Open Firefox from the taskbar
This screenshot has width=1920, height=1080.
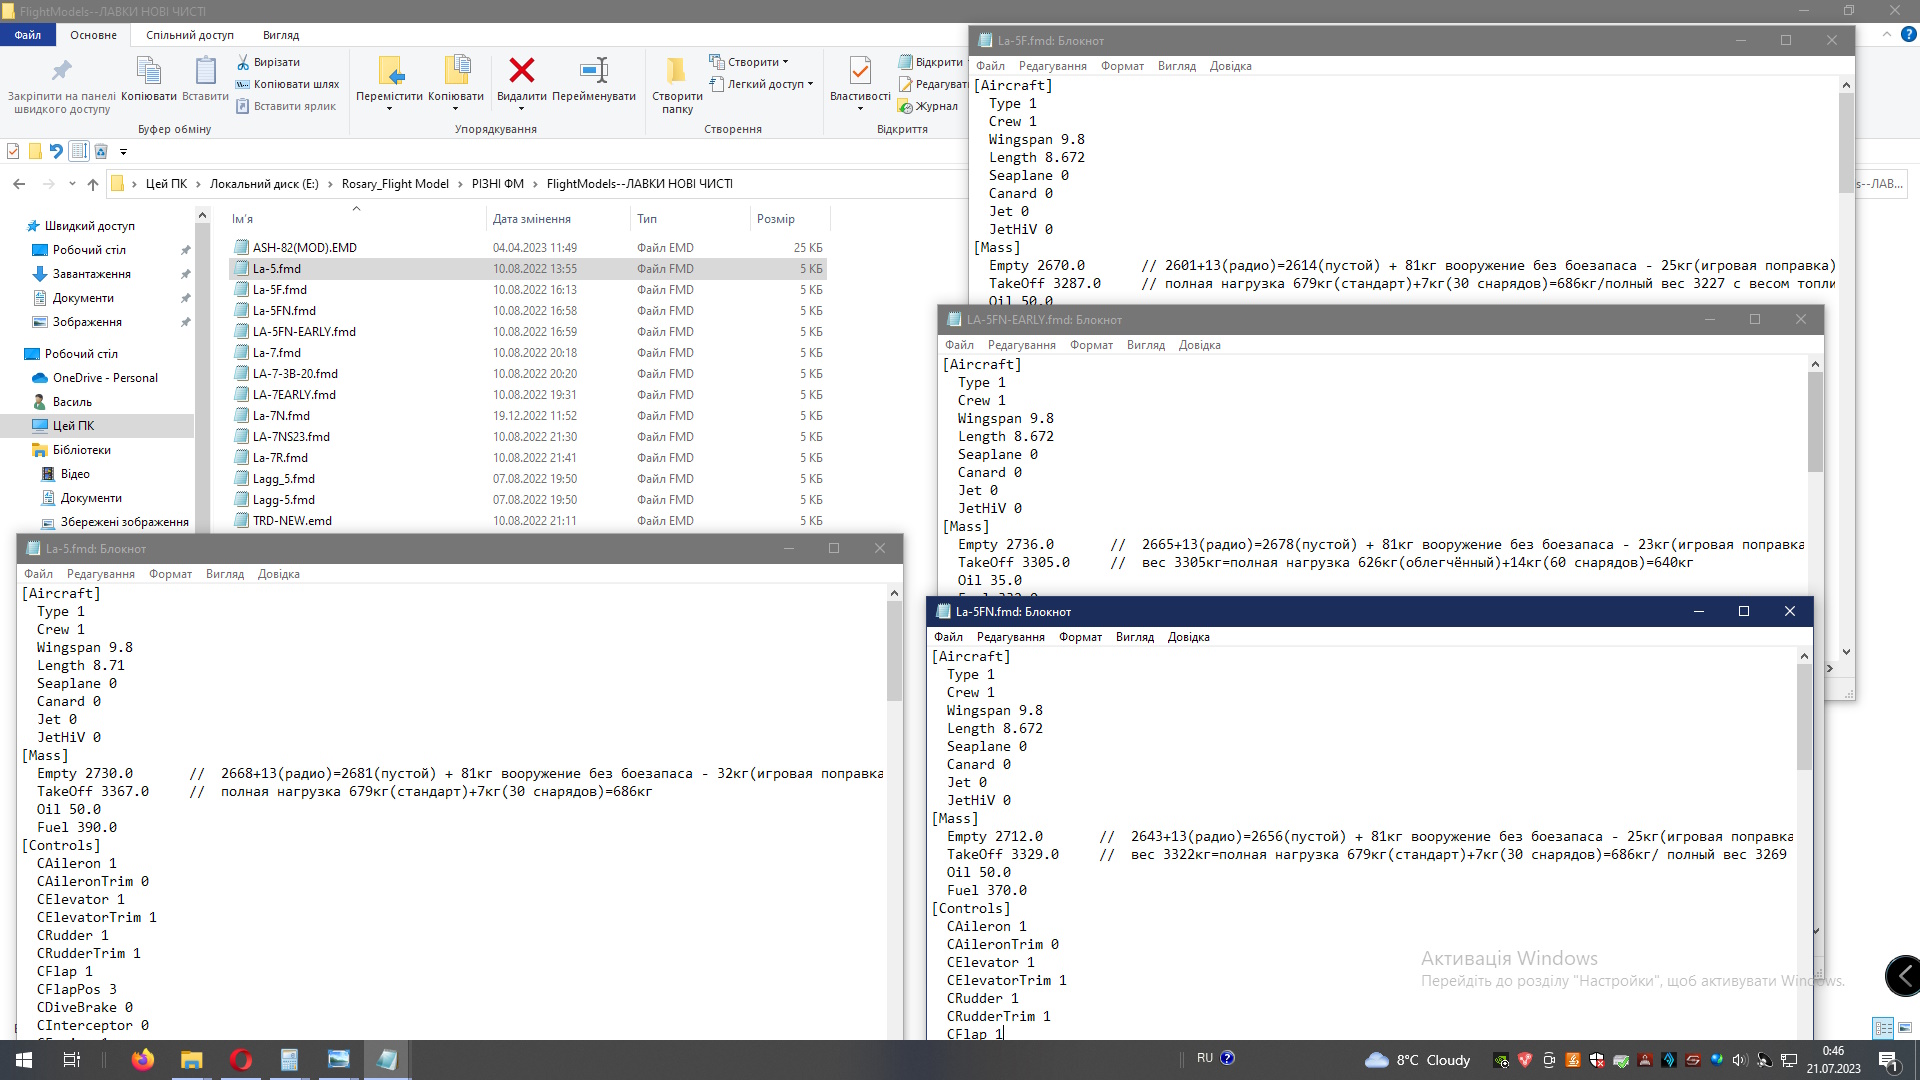[143, 1060]
